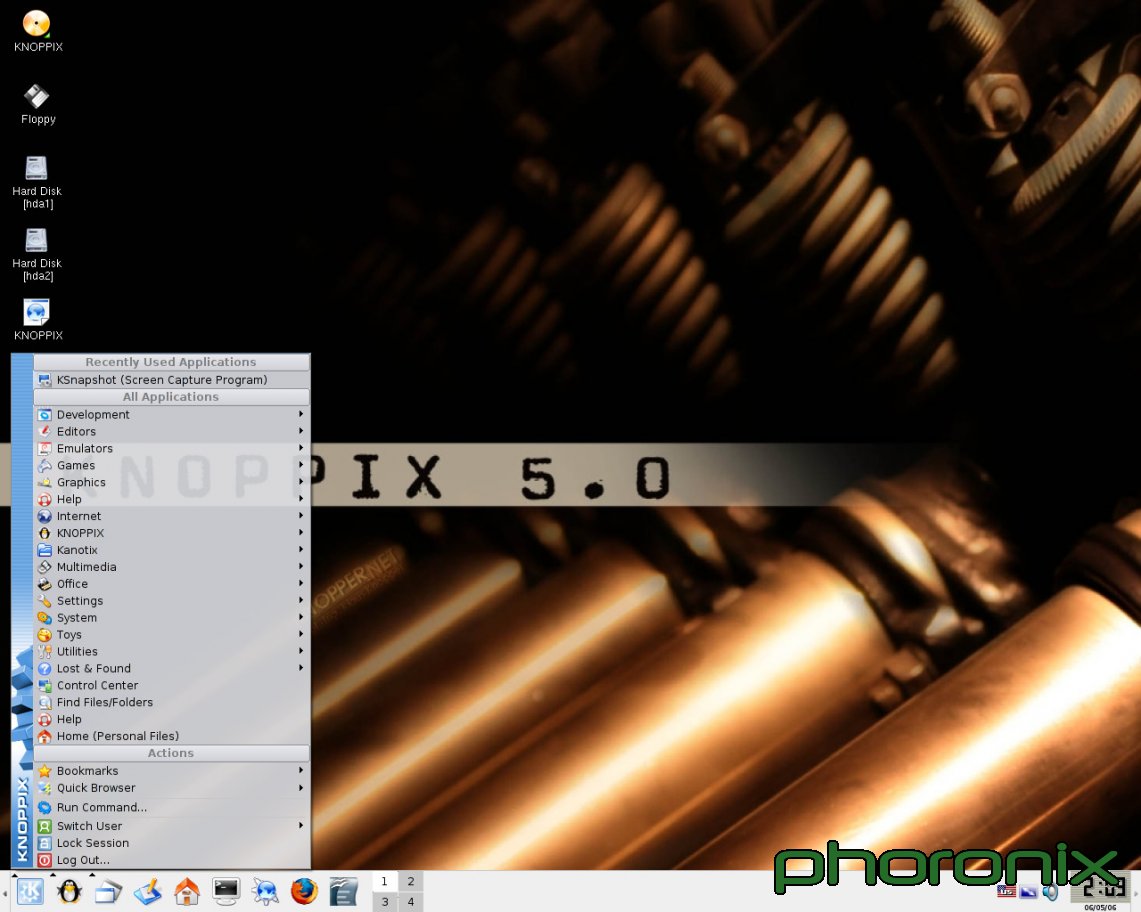Switch to virtual desktop 4
1141x912 pixels.
pyautogui.click(x=410, y=902)
